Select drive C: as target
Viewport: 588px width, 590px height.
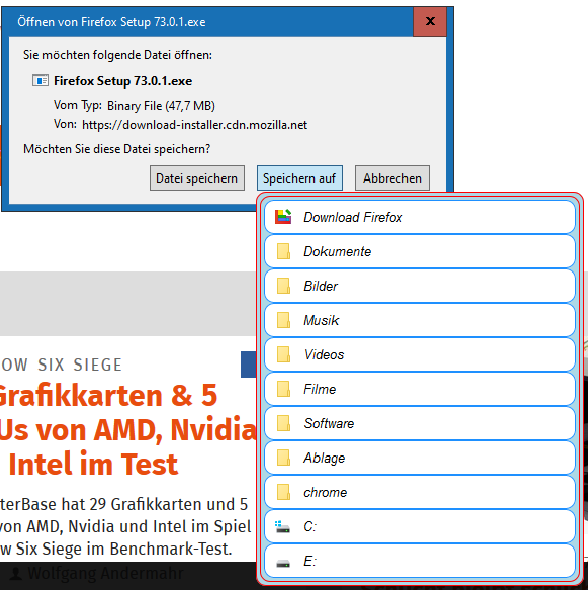(420, 526)
